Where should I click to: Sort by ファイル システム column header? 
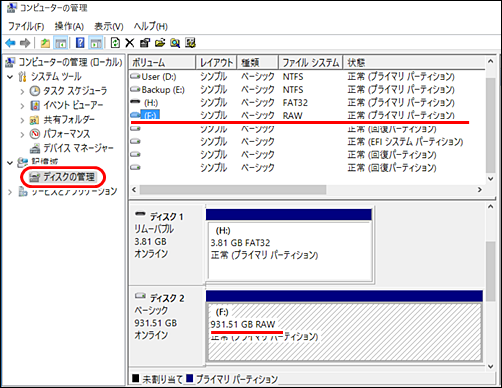click(x=311, y=62)
